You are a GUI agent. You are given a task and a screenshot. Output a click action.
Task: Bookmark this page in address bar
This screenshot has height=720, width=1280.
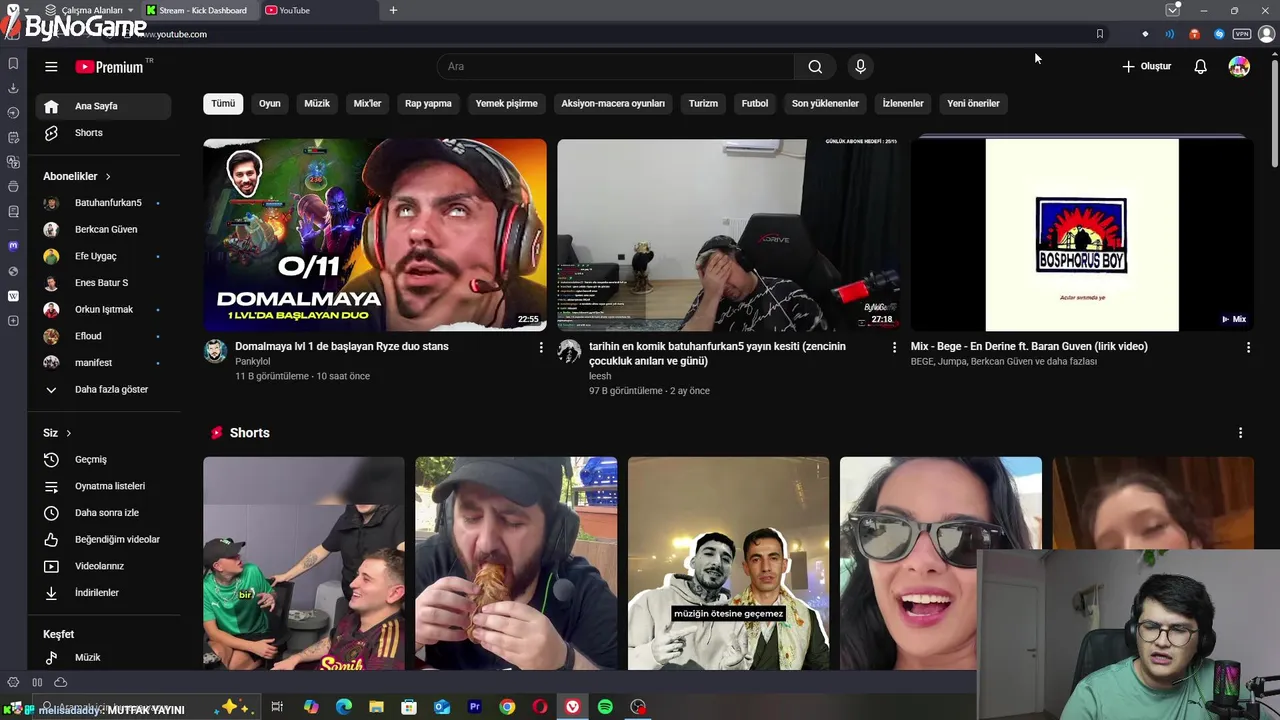click(1099, 34)
